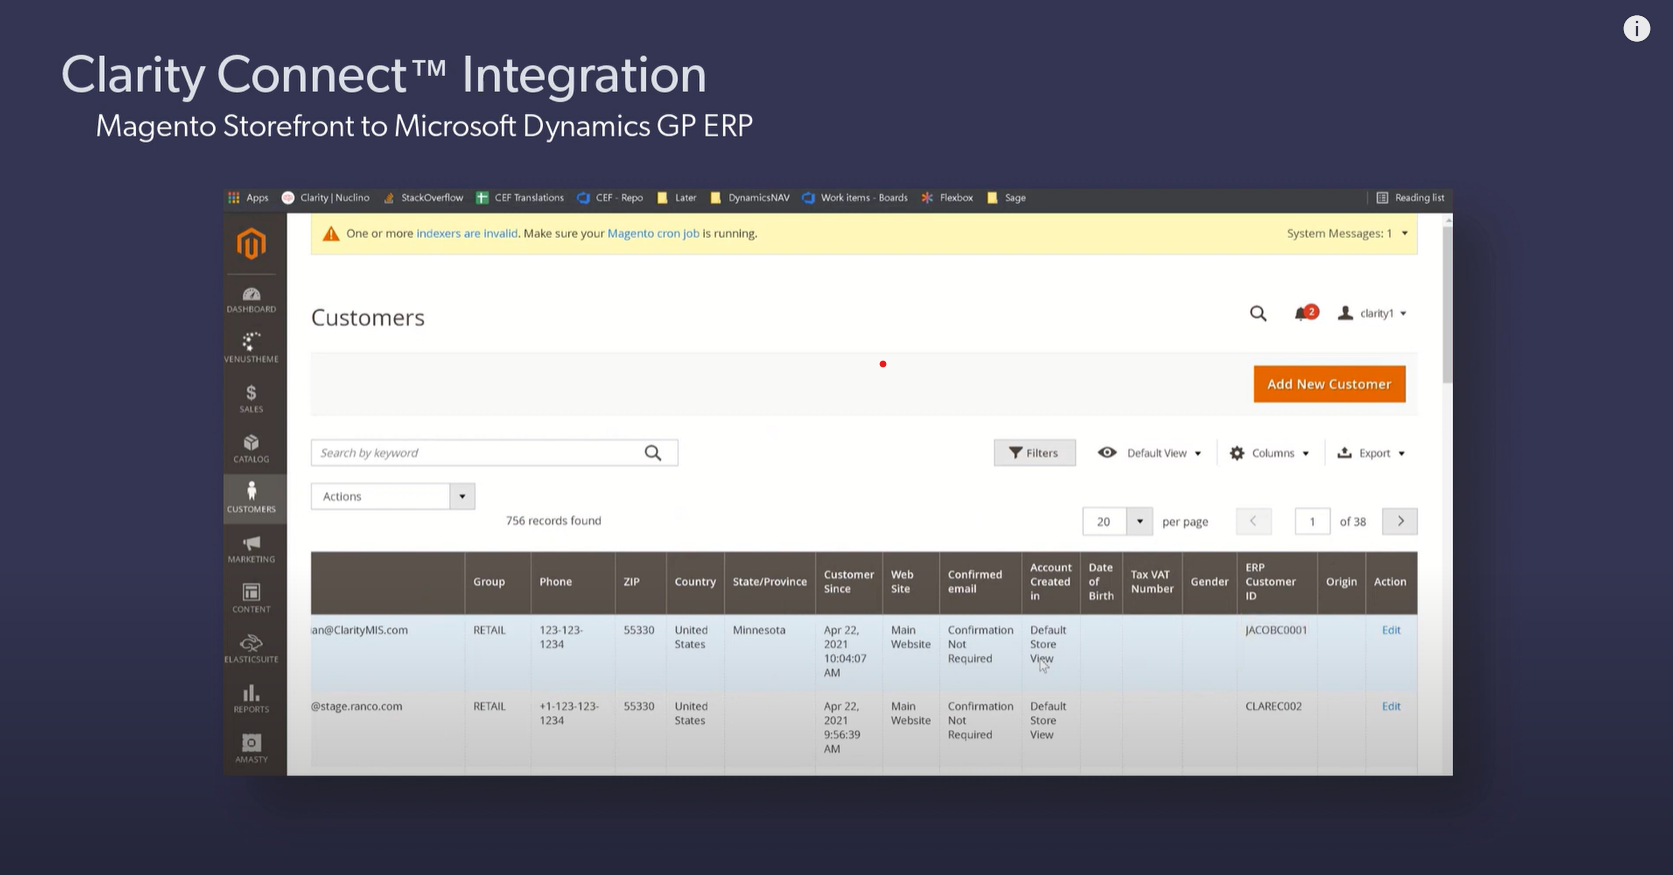This screenshot has height=875, width=1673.
Task: Click the video info icon
Action: (x=1636, y=29)
